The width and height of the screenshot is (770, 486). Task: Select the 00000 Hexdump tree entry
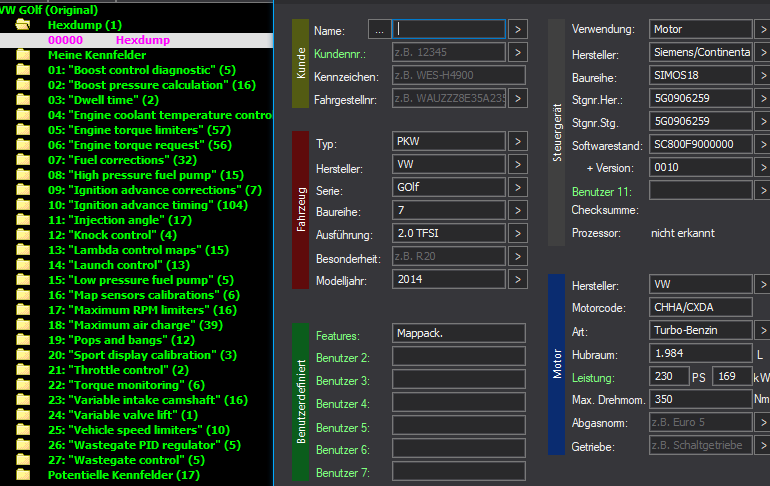pyautogui.click(x=137, y=40)
